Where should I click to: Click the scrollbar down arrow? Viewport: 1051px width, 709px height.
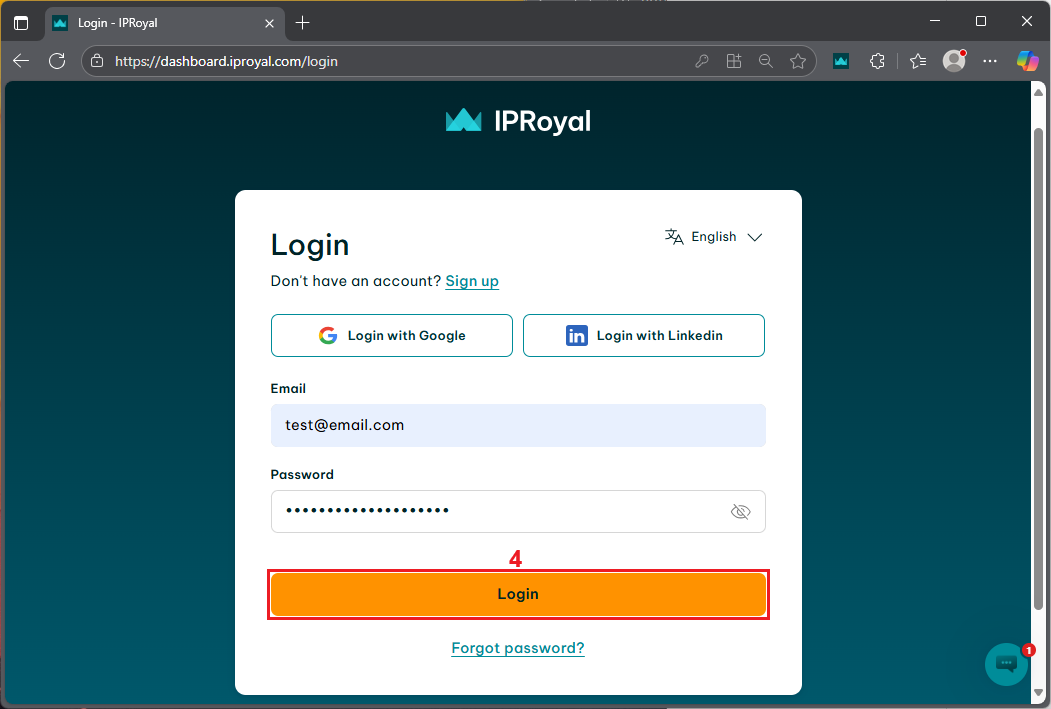click(1038, 693)
